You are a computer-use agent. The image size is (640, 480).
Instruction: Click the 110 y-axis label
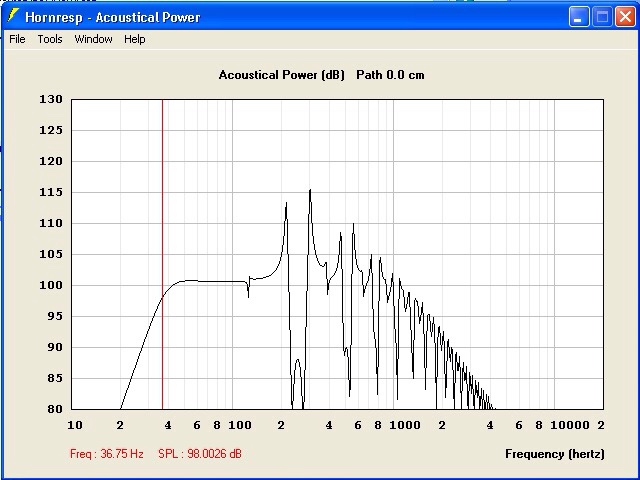[51, 223]
